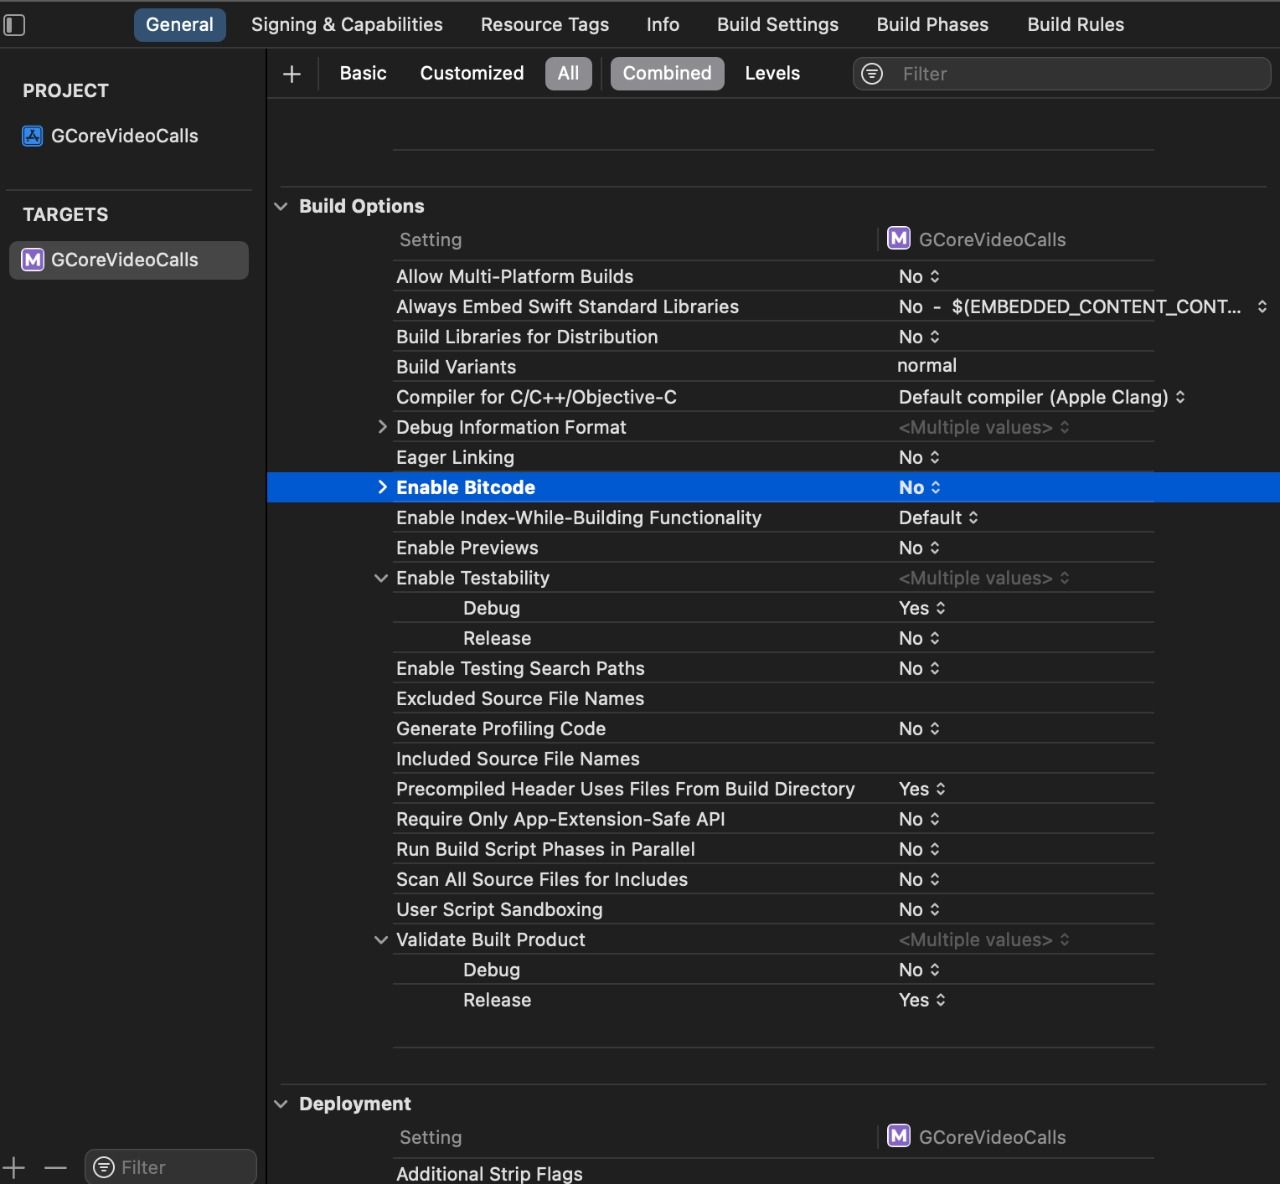Go to the Info tab
The image size is (1280, 1184).
click(663, 25)
